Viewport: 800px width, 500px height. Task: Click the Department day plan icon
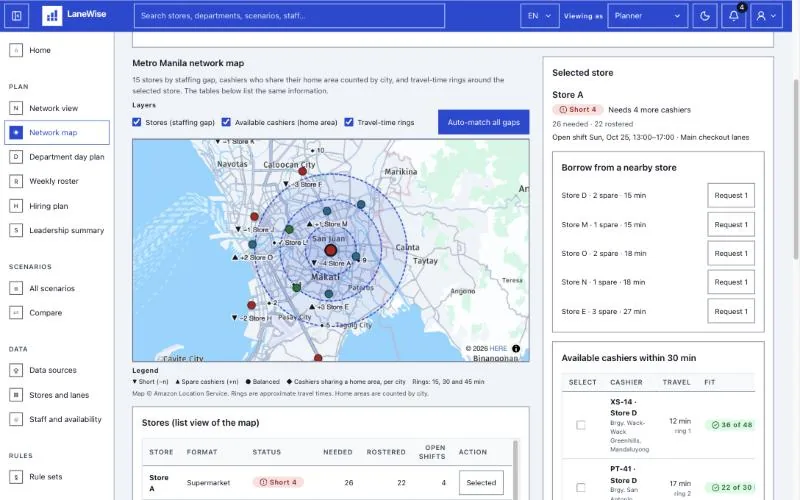pyautogui.click(x=16, y=157)
